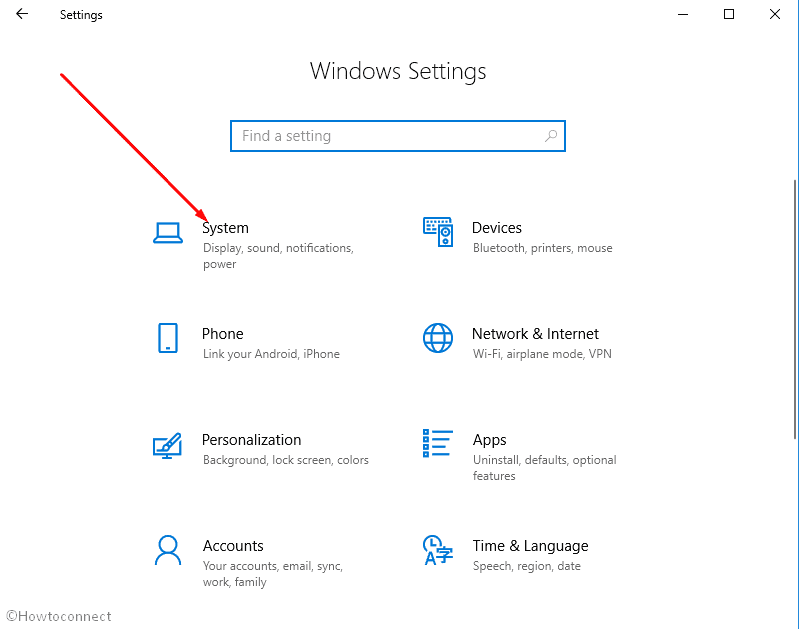This screenshot has height=629, width=799.
Task: Select the Apps list icon
Action: pos(438,443)
